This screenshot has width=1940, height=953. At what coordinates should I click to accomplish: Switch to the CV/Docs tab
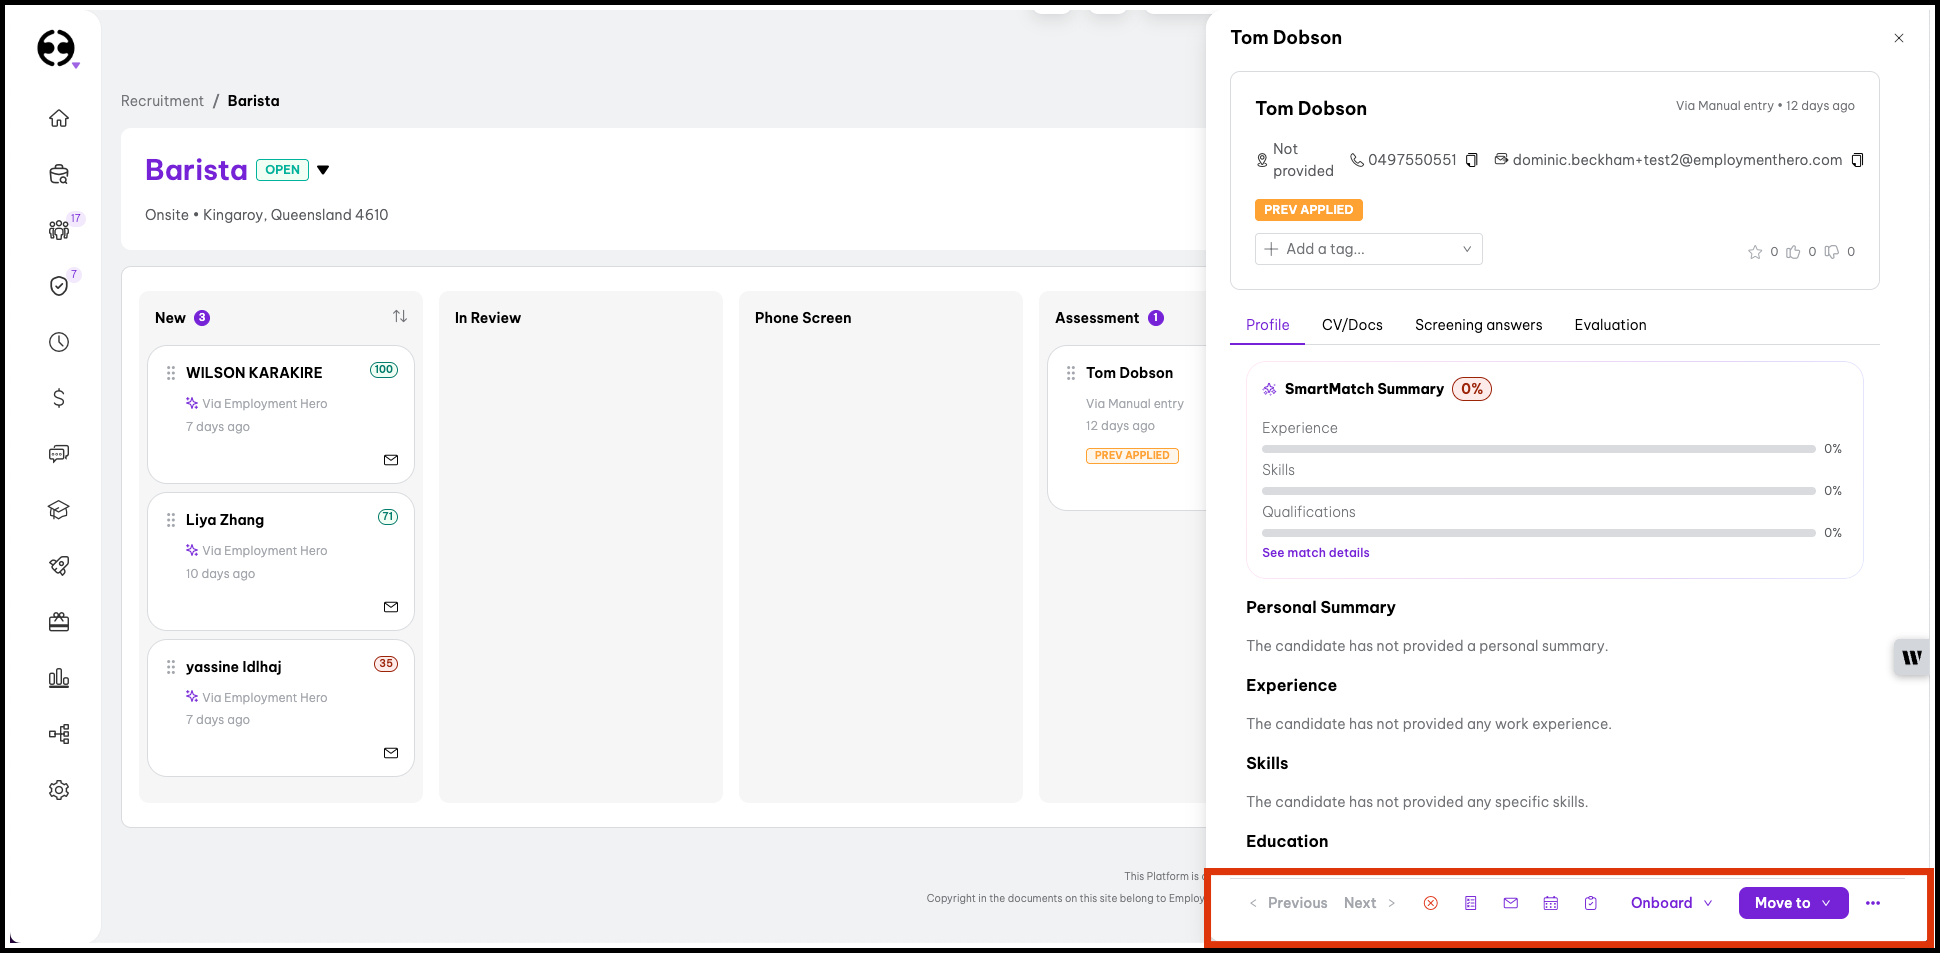tap(1351, 325)
